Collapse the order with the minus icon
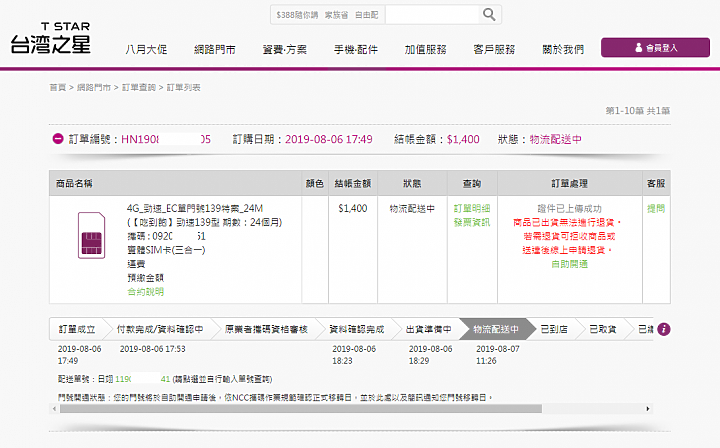720x448 pixels. point(58,139)
